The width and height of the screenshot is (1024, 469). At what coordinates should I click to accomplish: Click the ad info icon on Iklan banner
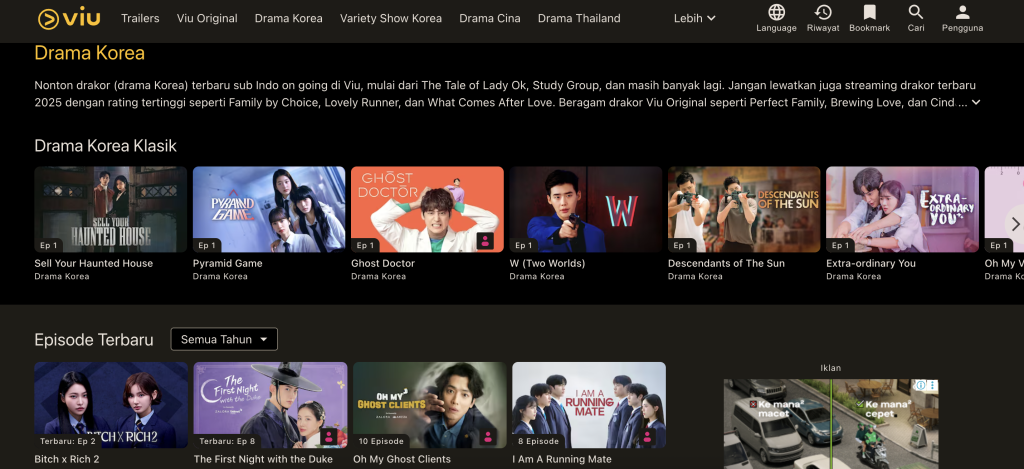point(921,385)
